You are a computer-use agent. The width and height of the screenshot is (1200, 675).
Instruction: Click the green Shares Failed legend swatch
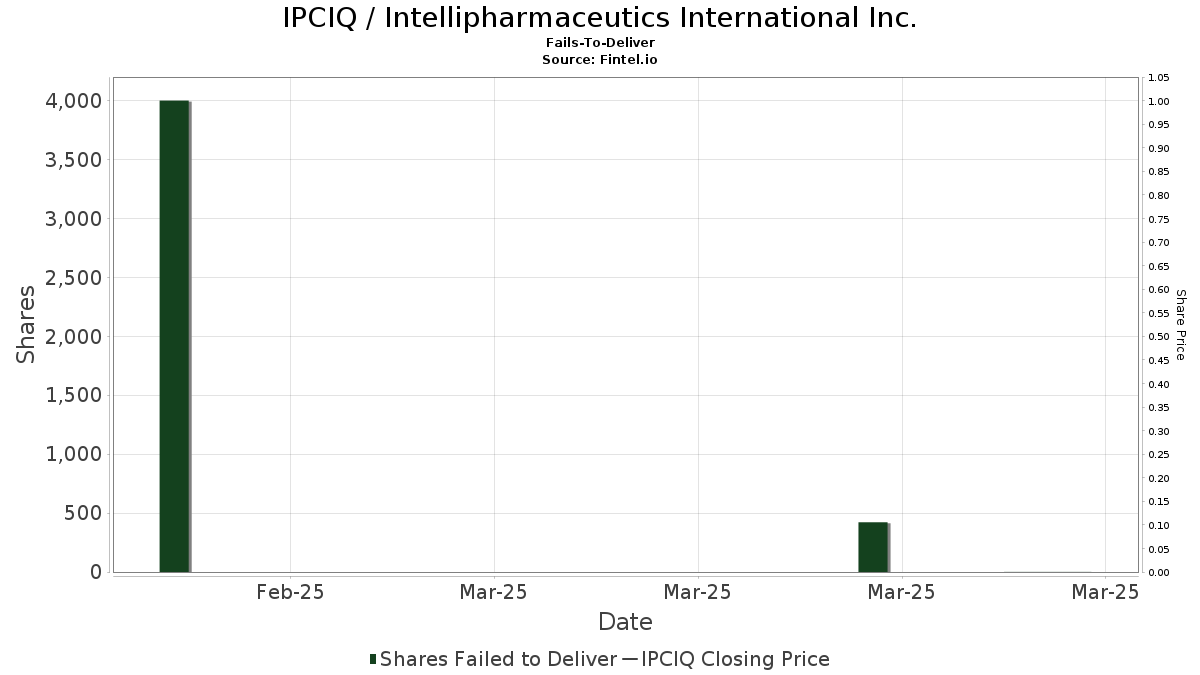click(x=373, y=659)
